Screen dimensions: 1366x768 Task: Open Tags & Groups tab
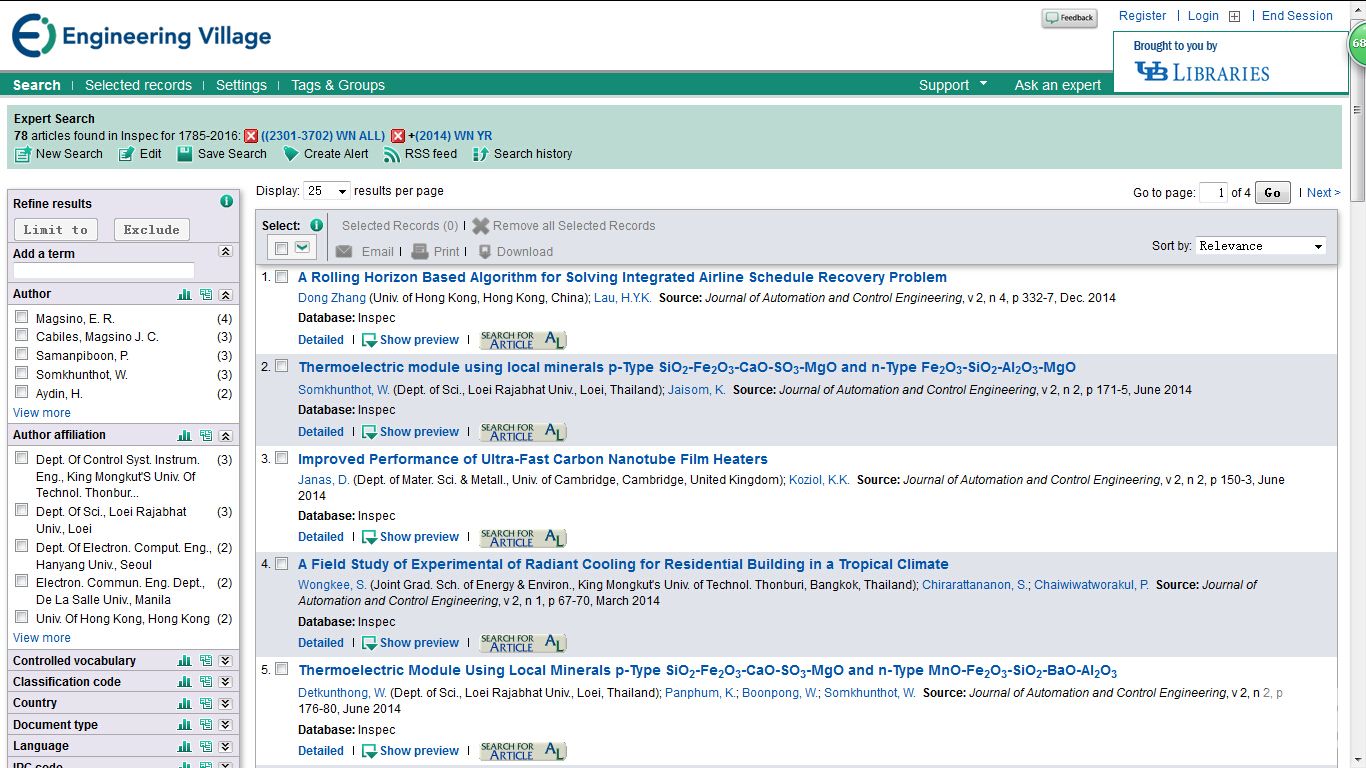pos(338,85)
